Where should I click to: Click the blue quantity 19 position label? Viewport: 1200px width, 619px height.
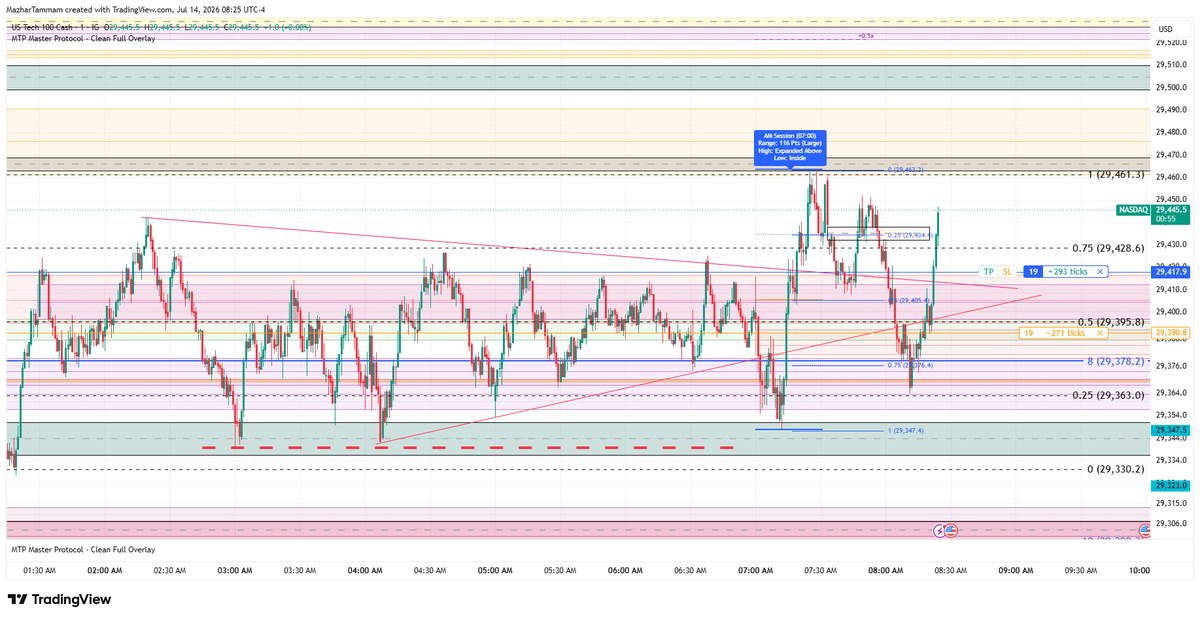tap(1033, 272)
